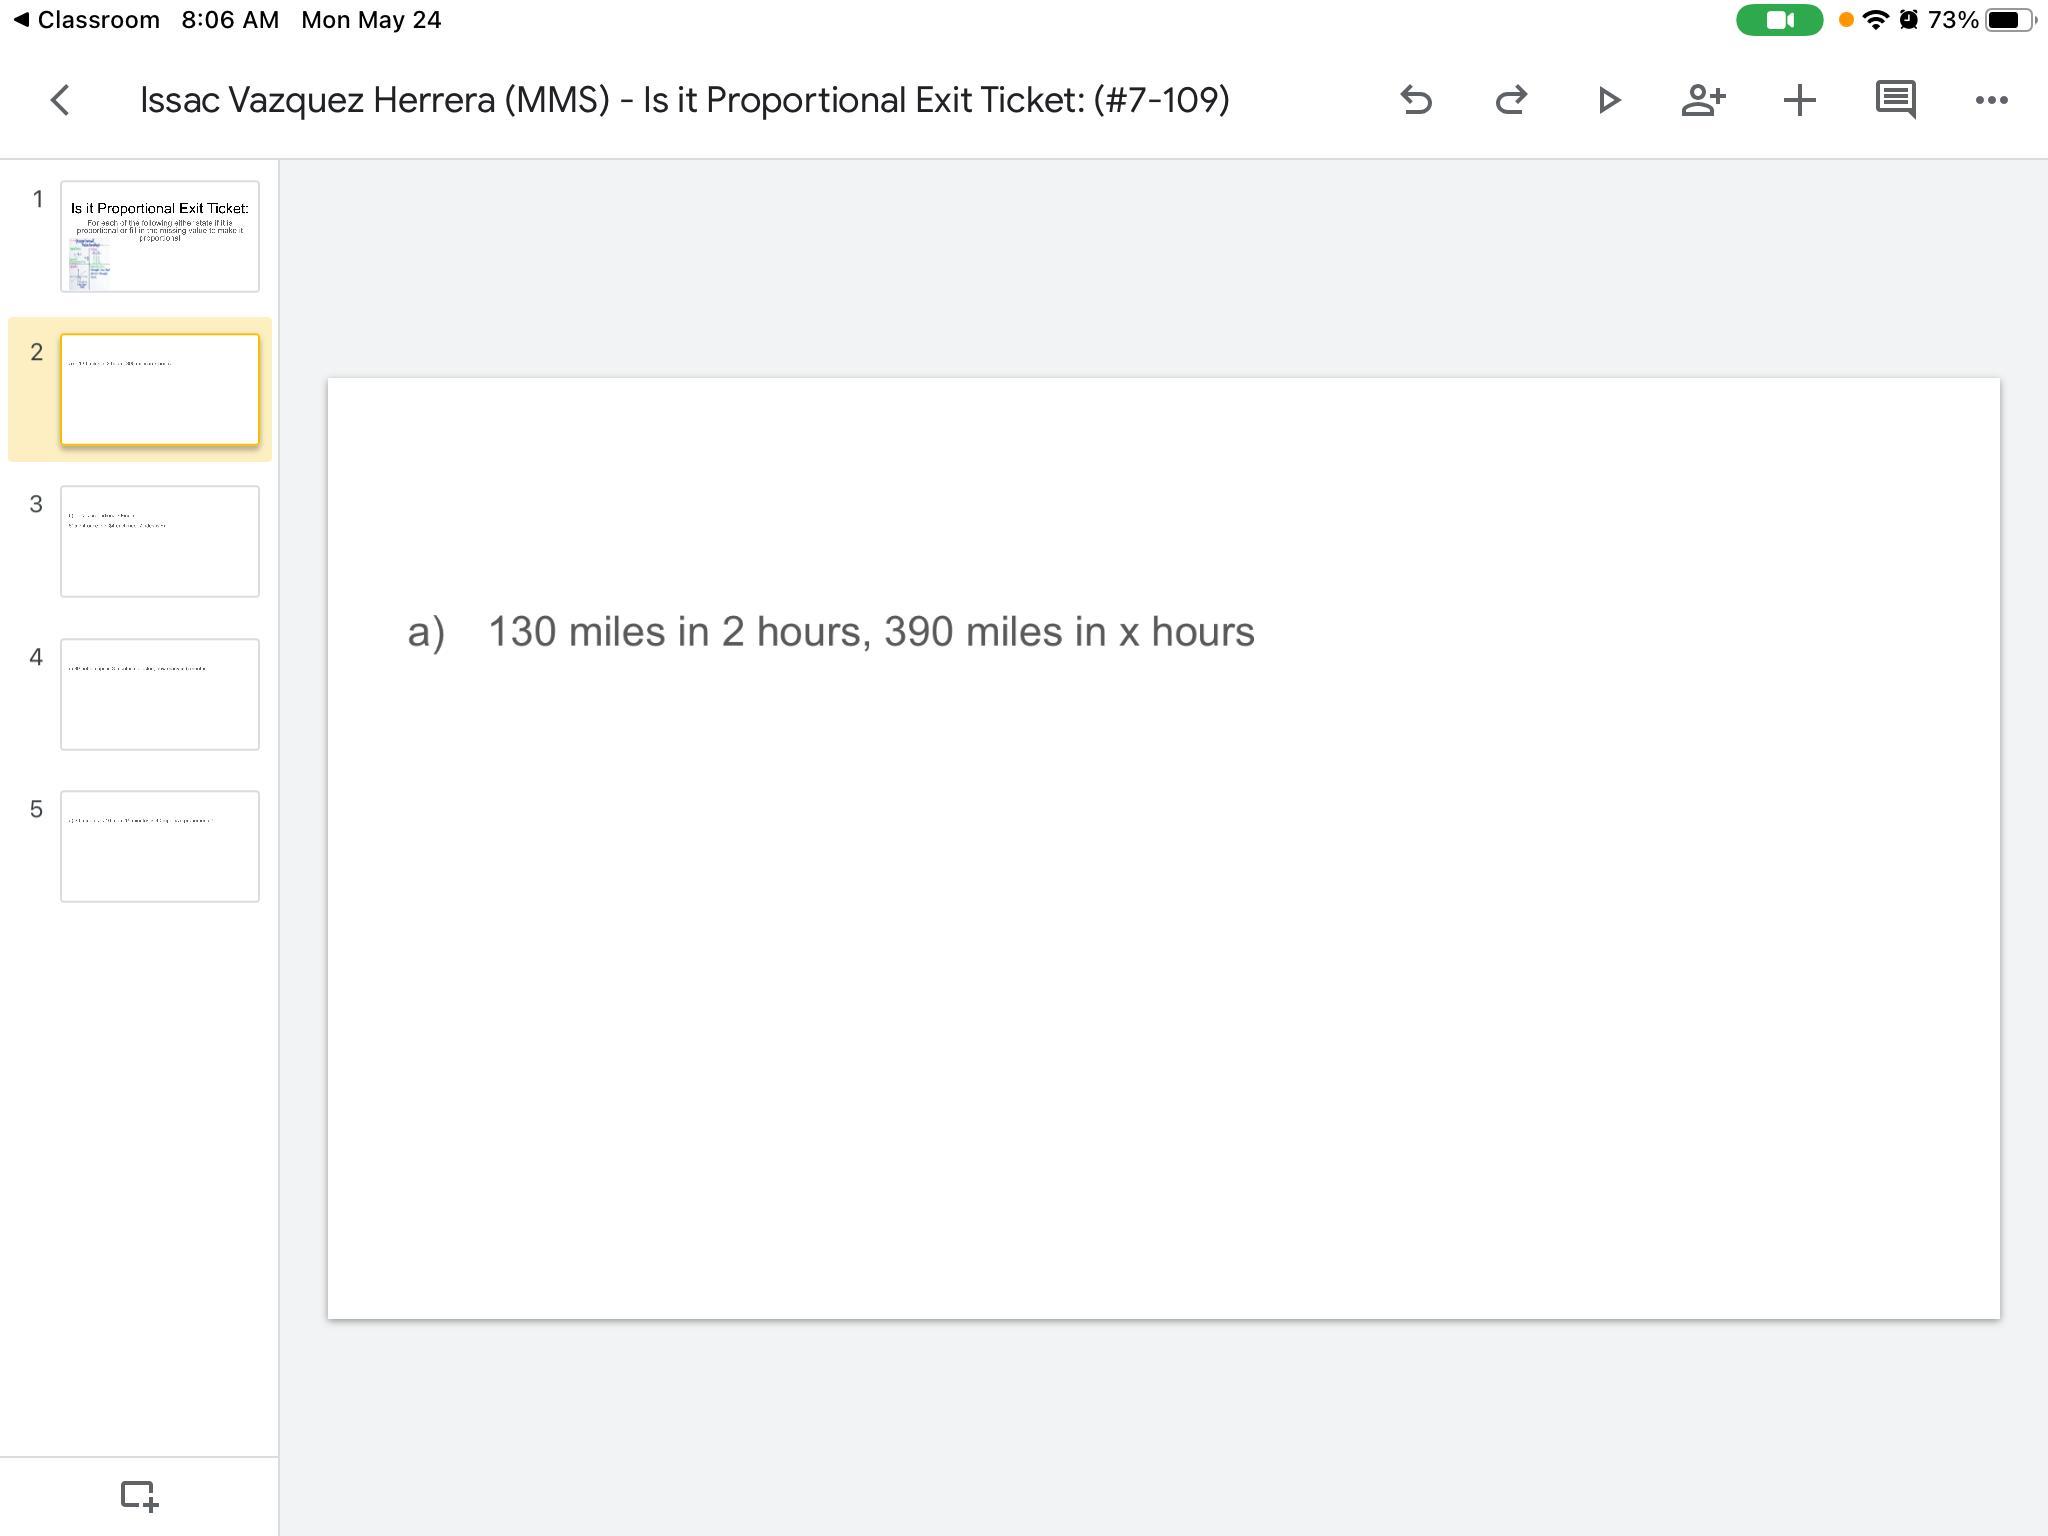2048x1536 pixels.
Task: Open slide 5 thumbnail
Action: 160,847
